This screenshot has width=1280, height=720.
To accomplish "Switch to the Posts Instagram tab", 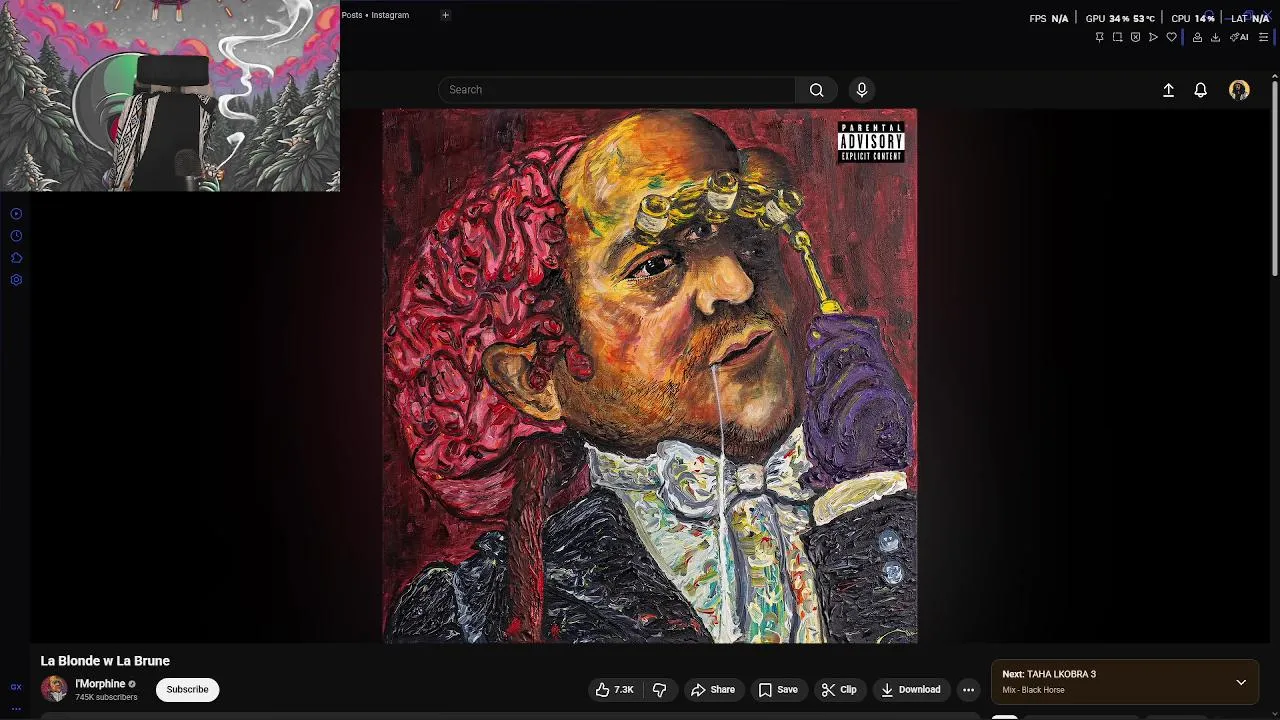I will 375,15.
